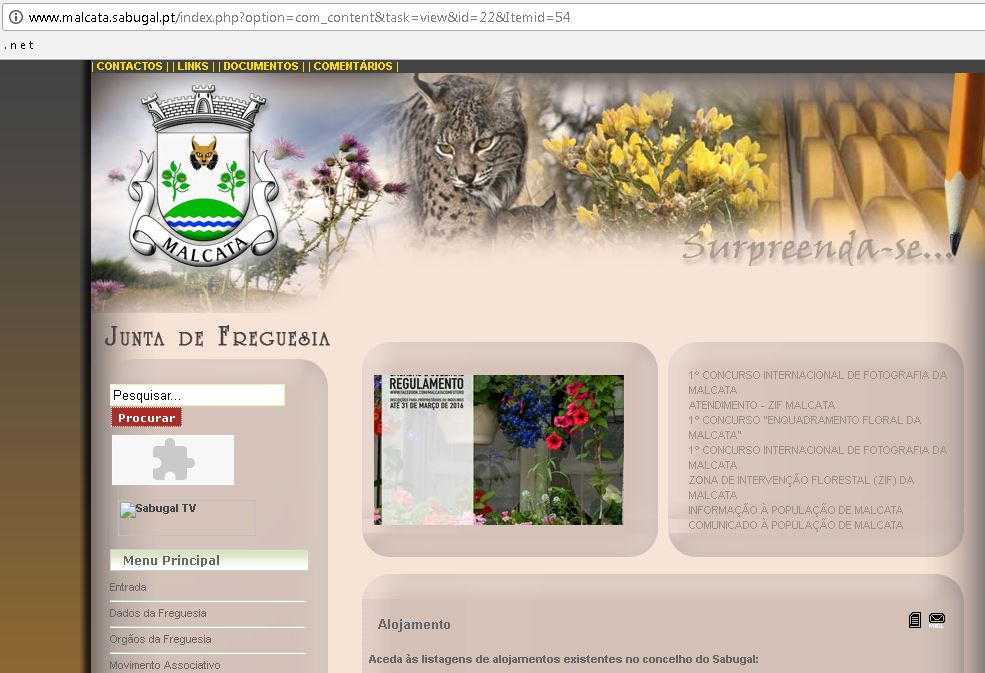Click the site information icon in address bar
Viewport: 985px width, 673px height.
(x=15, y=17)
